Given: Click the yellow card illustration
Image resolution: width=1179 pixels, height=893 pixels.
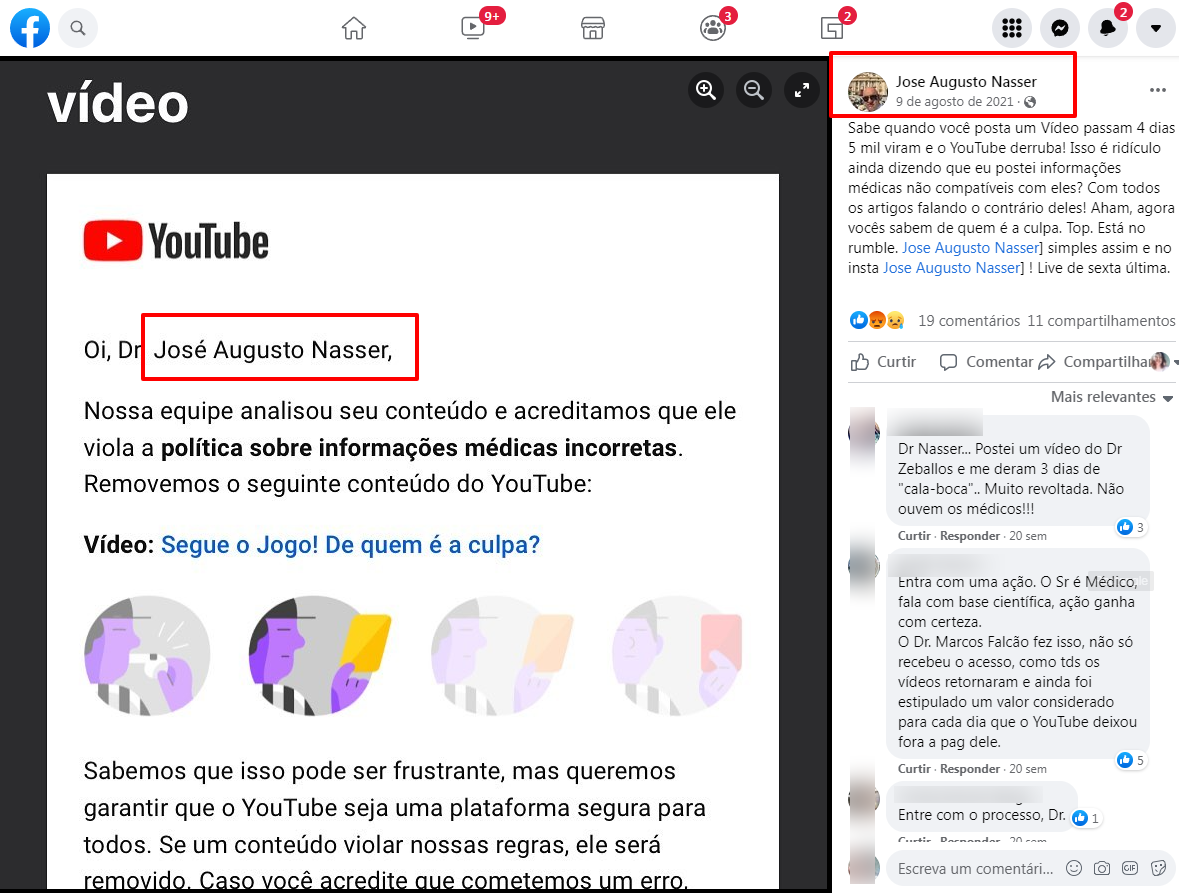Looking at the screenshot, I should pyautogui.click(x=321, y=655).
